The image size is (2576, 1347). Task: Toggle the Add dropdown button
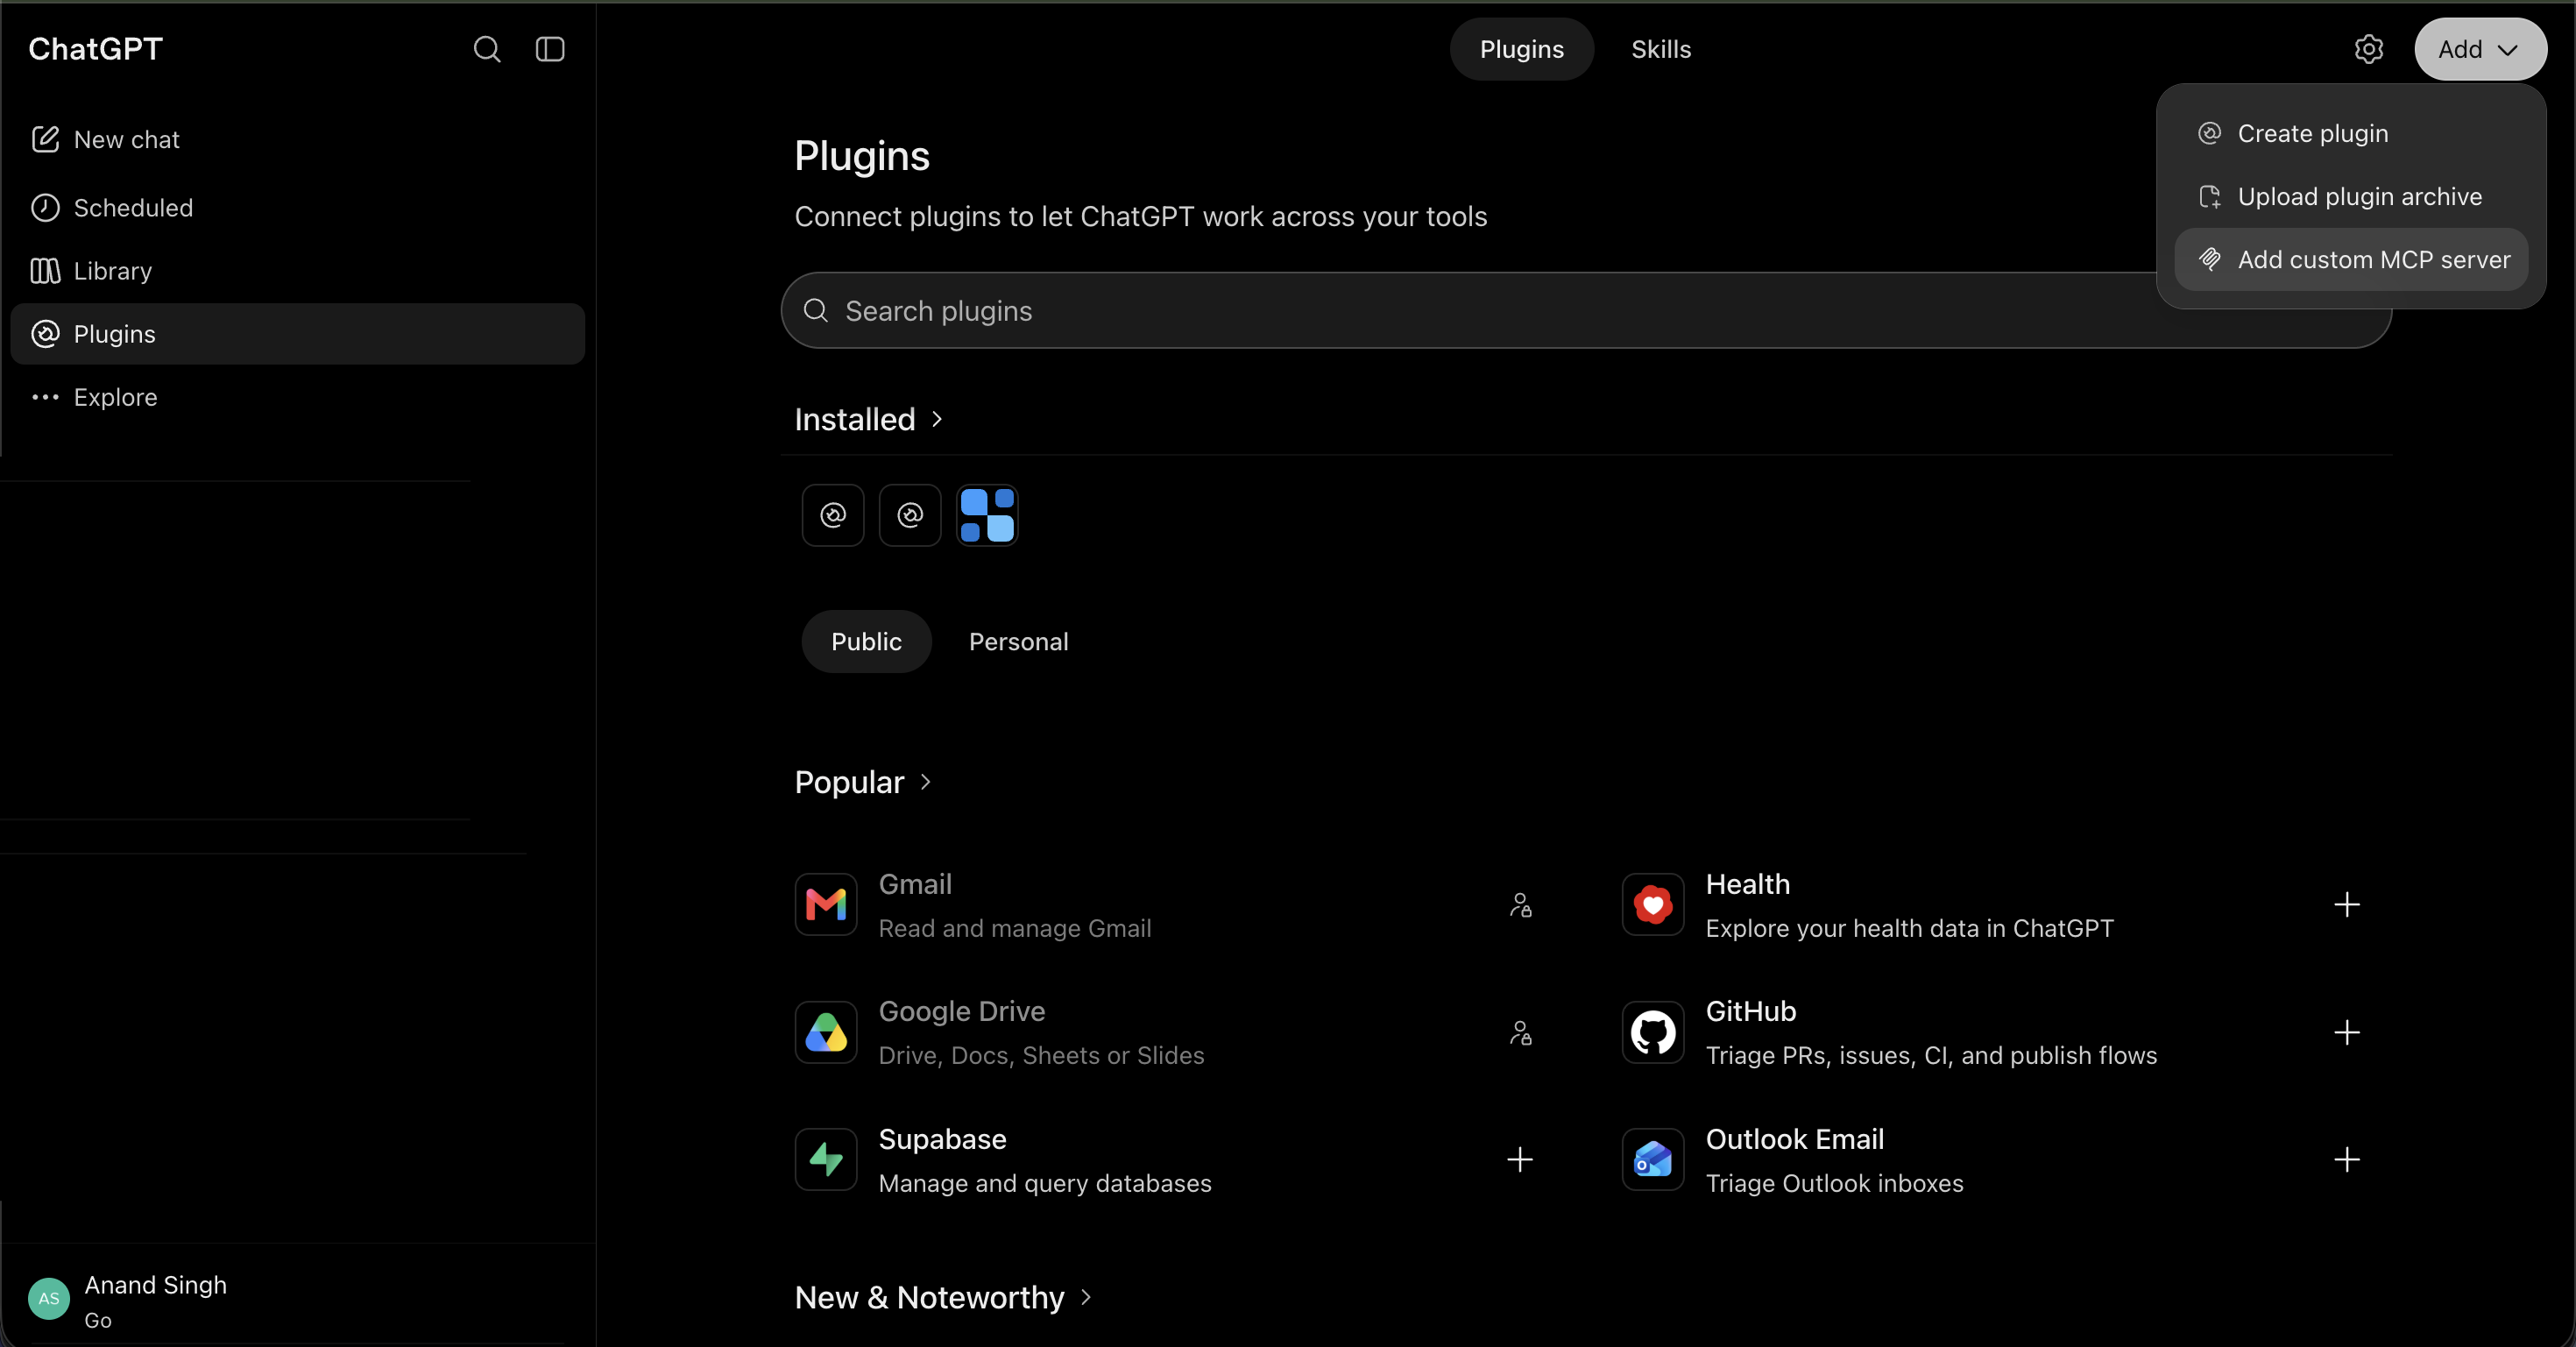2480,49
